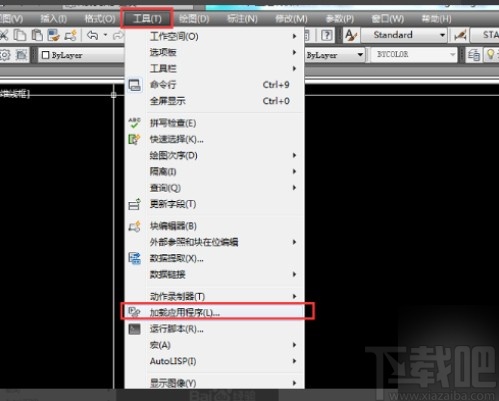Viewport: 499px width, 401px height.
Task: Open the 修改(M) menu
Action: click(x=291, y=18)
